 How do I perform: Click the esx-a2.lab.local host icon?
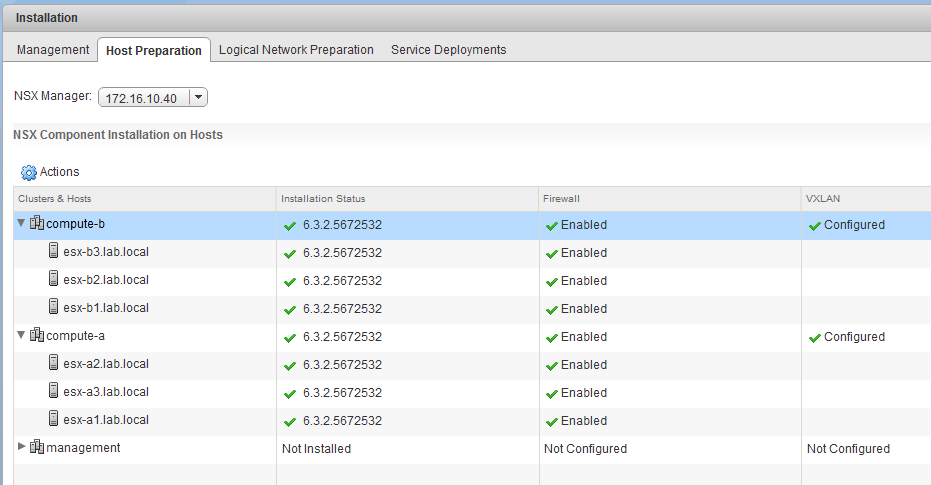54,364
